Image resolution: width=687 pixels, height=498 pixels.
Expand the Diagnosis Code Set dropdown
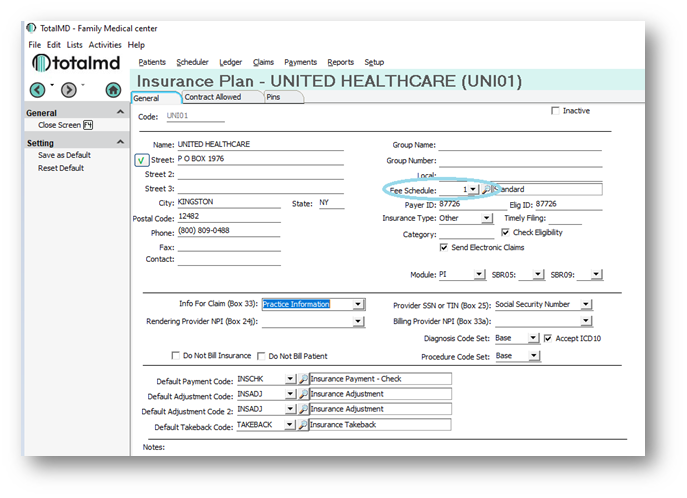tap(533, 339)
